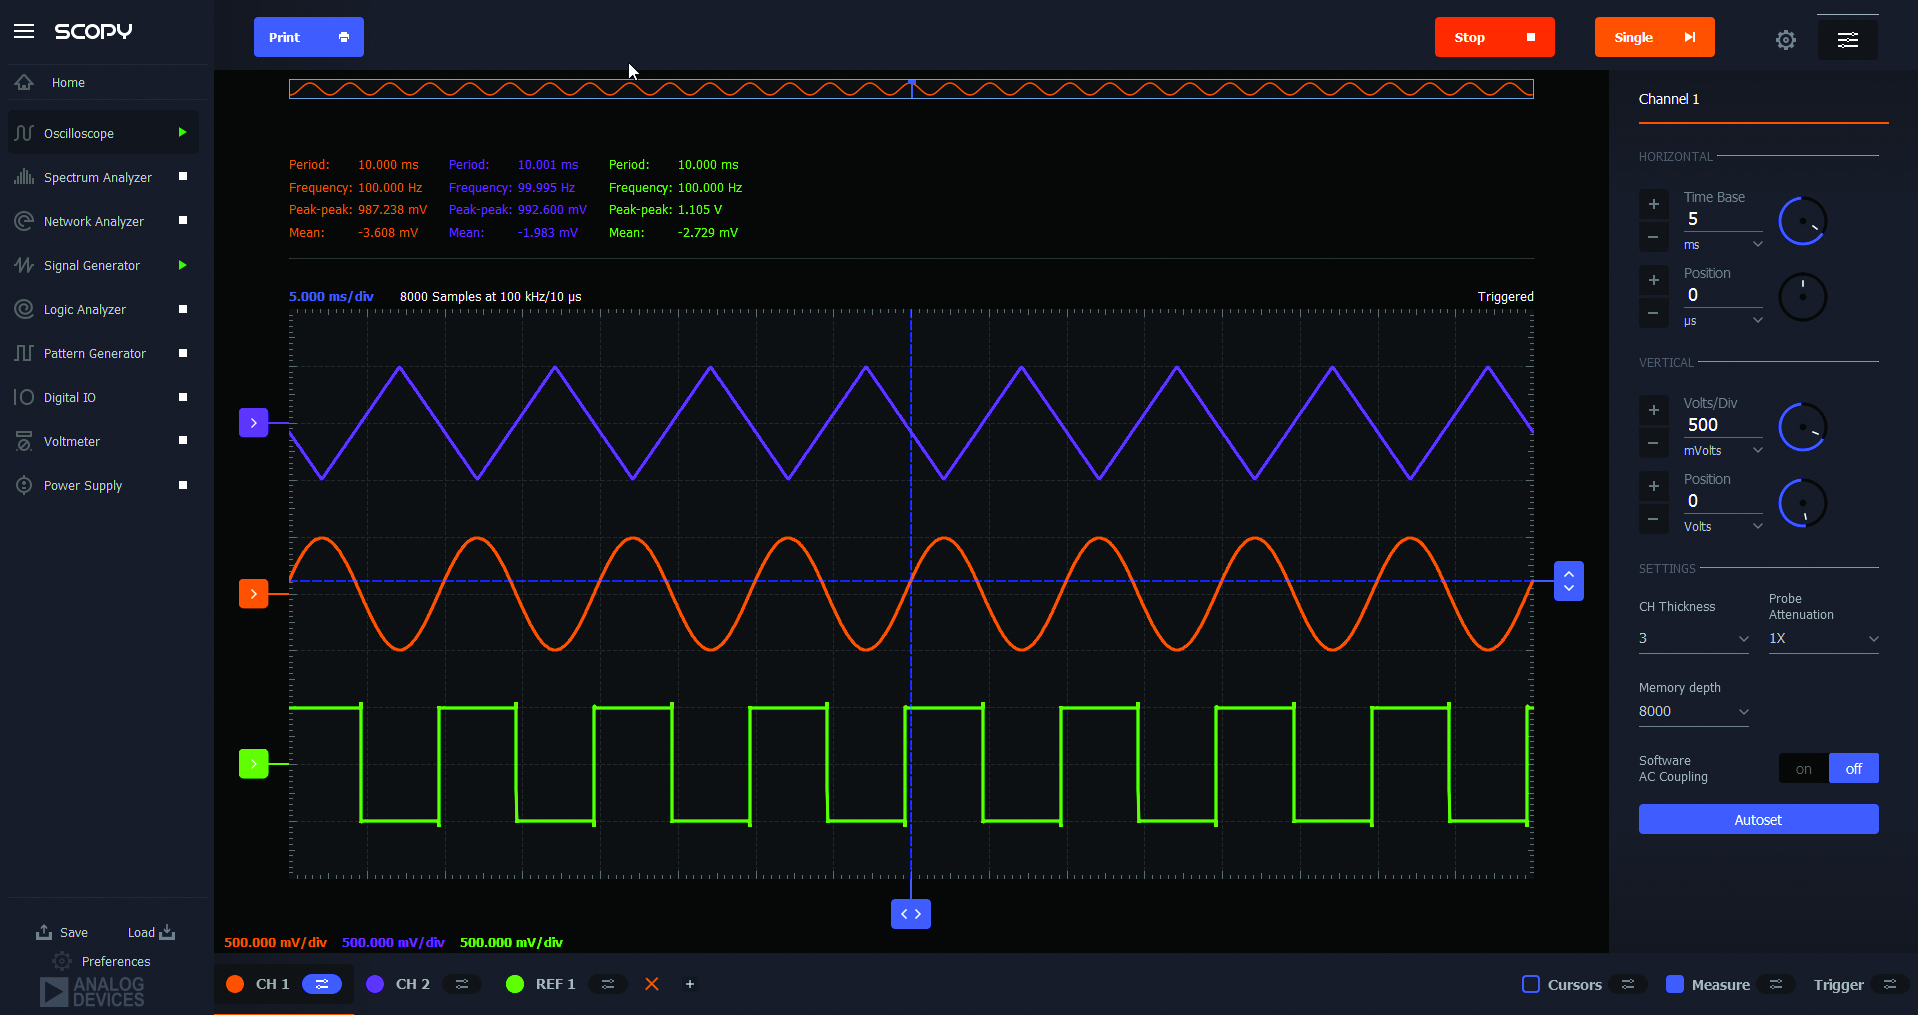Open Measure settings icon in bottom bar

pyautogui.click(x=1776, y=984)
